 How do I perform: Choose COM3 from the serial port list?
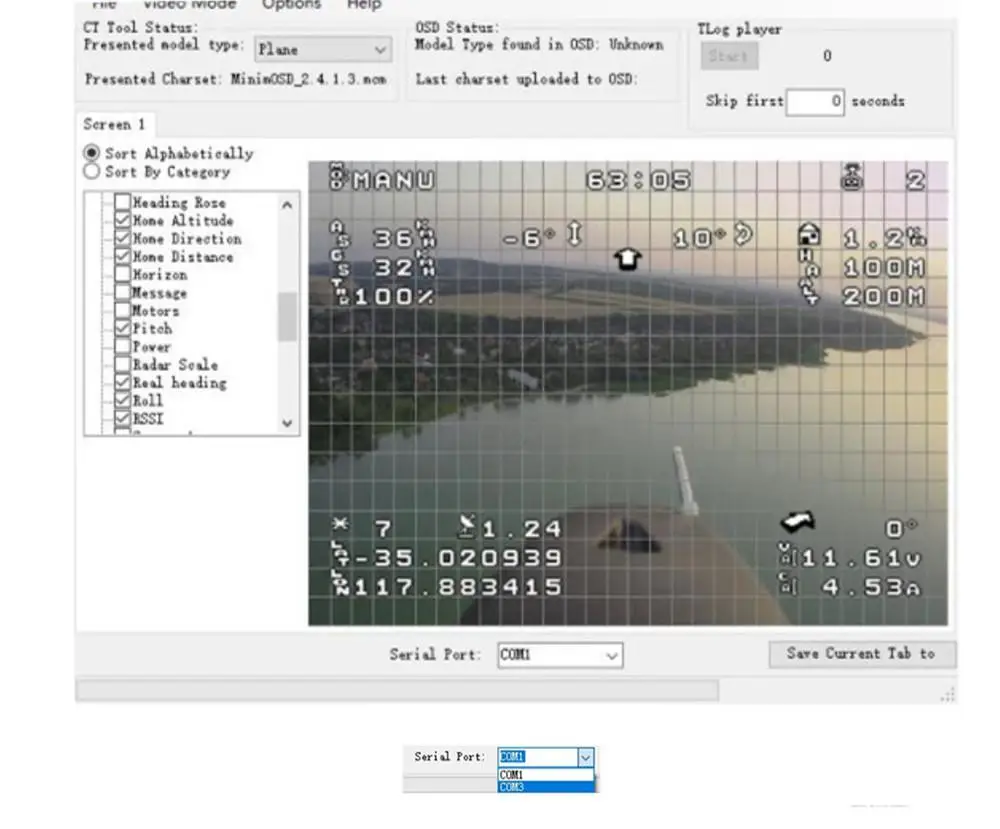point(546,788)
